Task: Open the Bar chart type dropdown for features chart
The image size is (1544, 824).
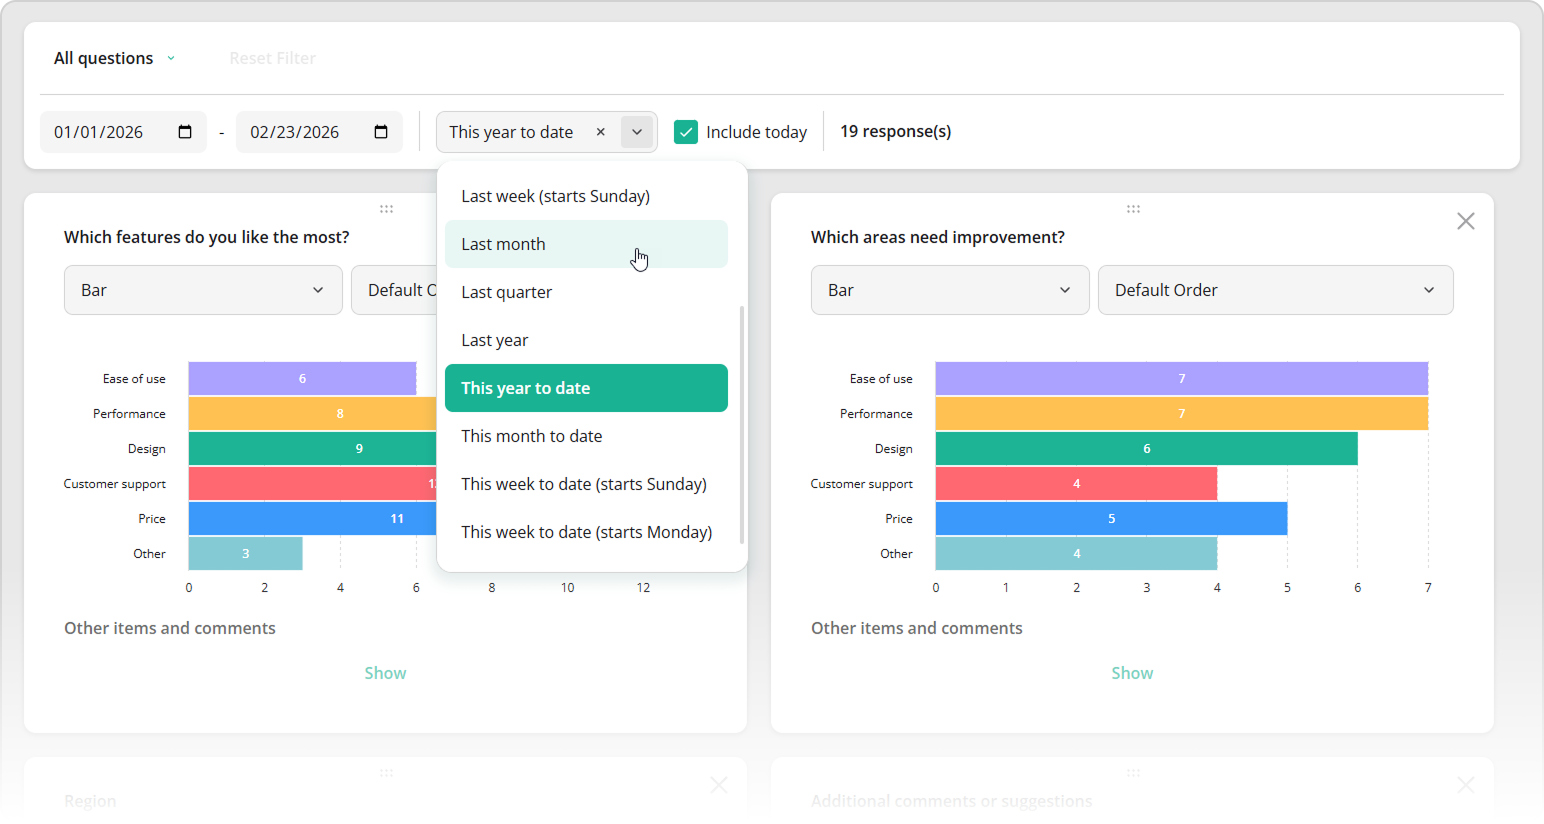Action: coord(203,289)
